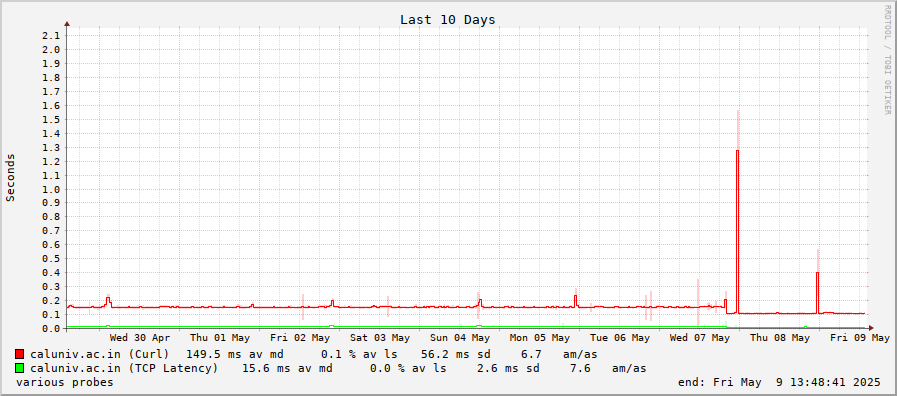Click the 'caluniv.ac.in (Curl)' legend text
This screenshot has height=396, width=897.
pos(100,355)
